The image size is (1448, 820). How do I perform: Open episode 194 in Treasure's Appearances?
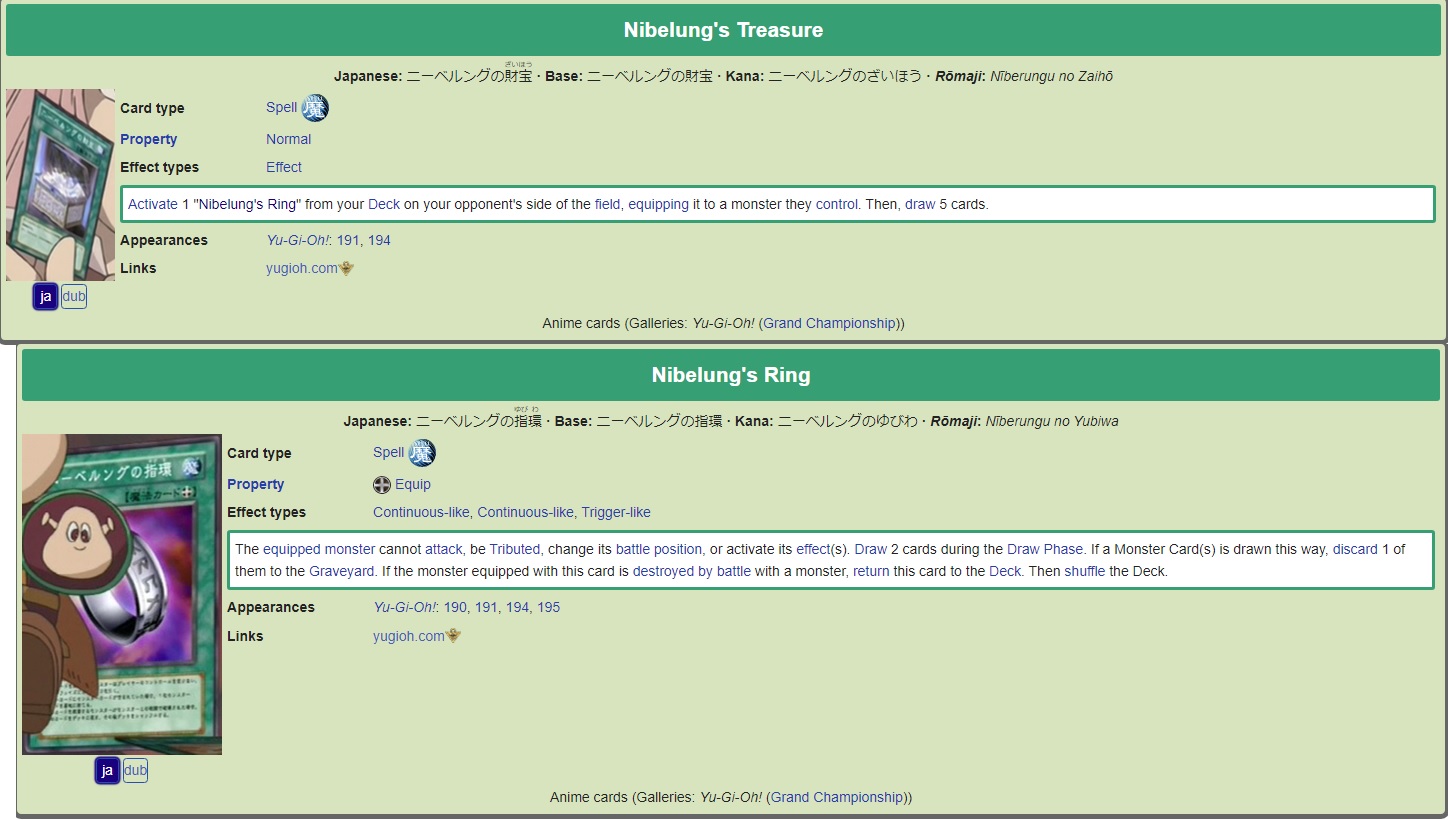379,240
